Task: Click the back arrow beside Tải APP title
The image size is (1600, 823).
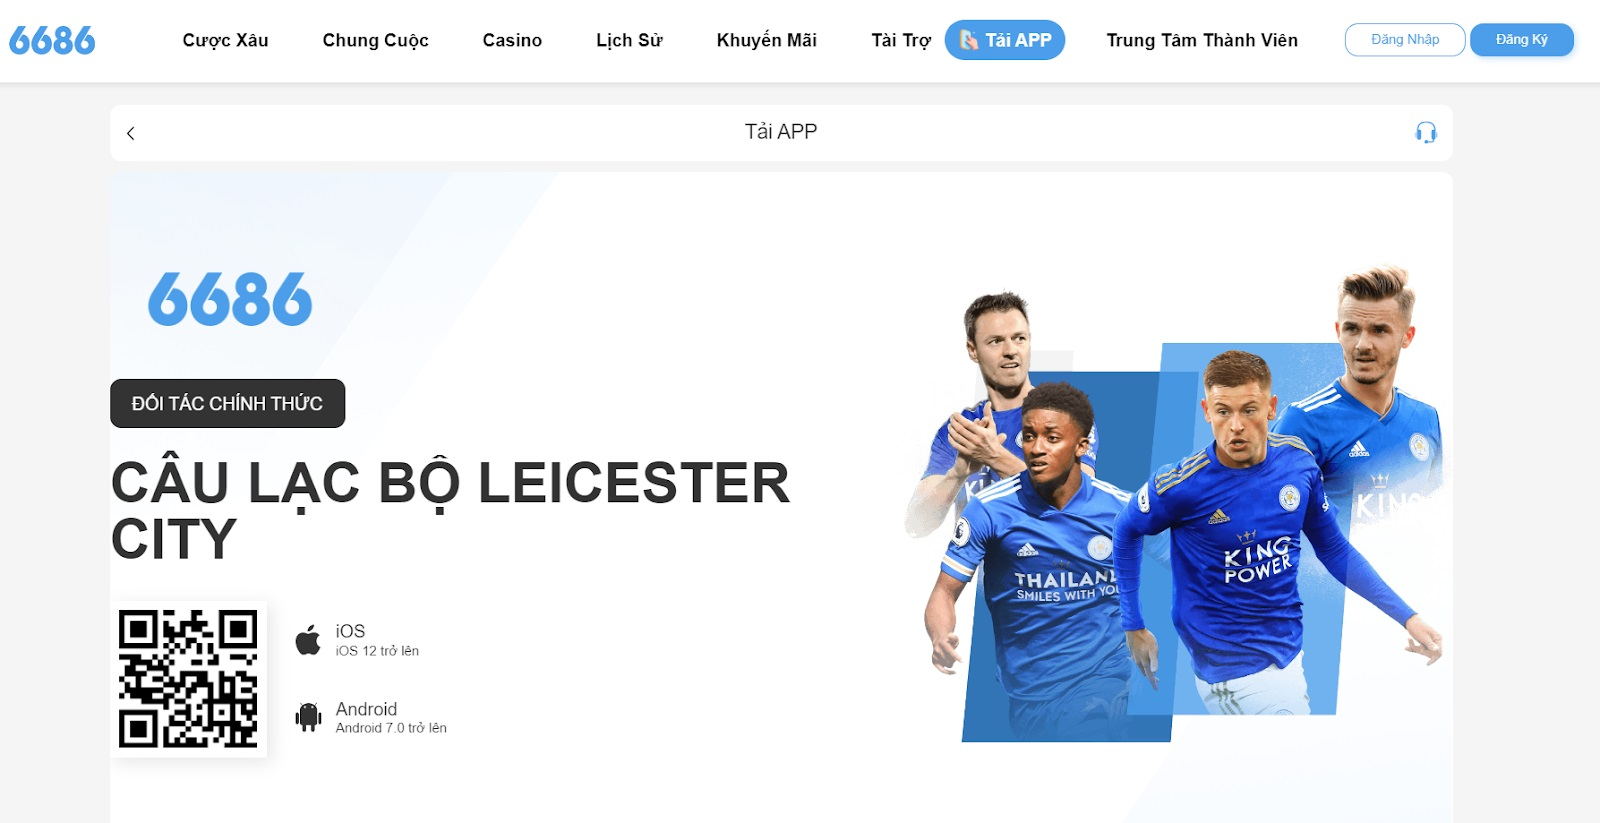Action: 130,133
